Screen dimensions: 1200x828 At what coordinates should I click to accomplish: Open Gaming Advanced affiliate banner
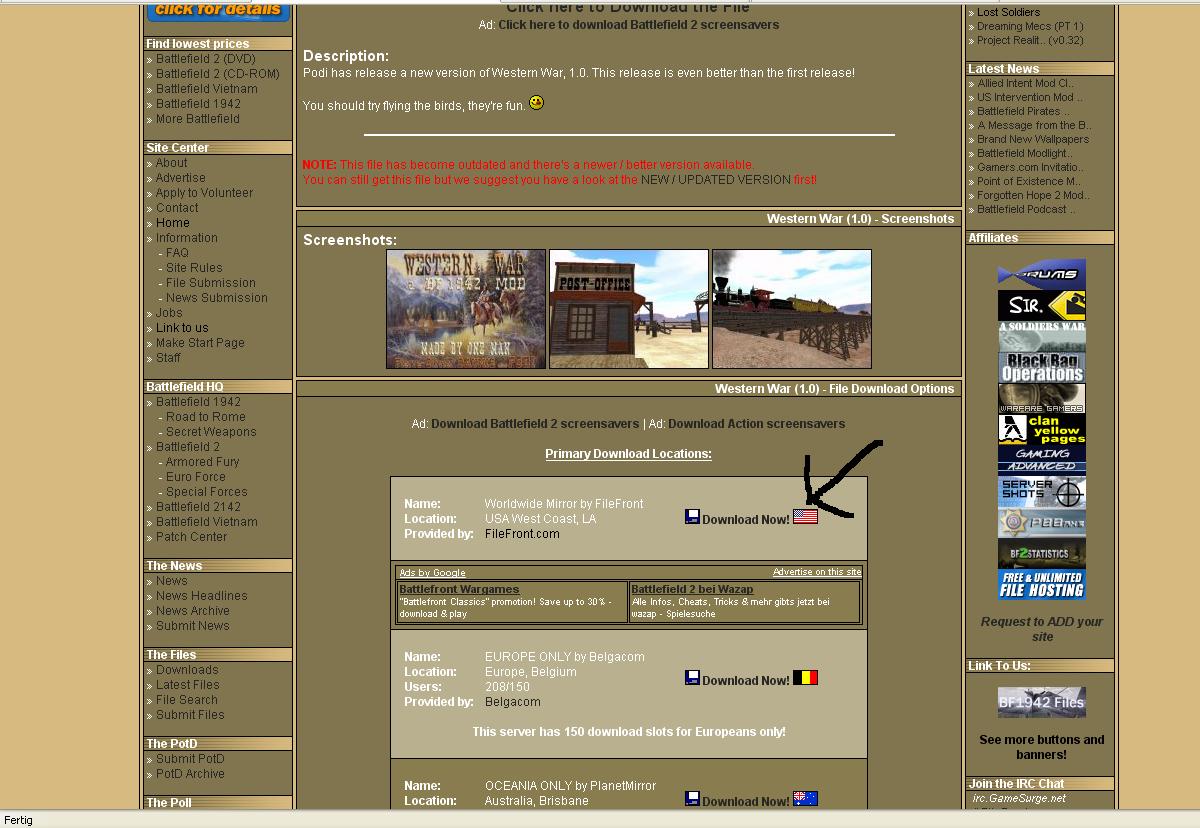[x=1041, y=460]
